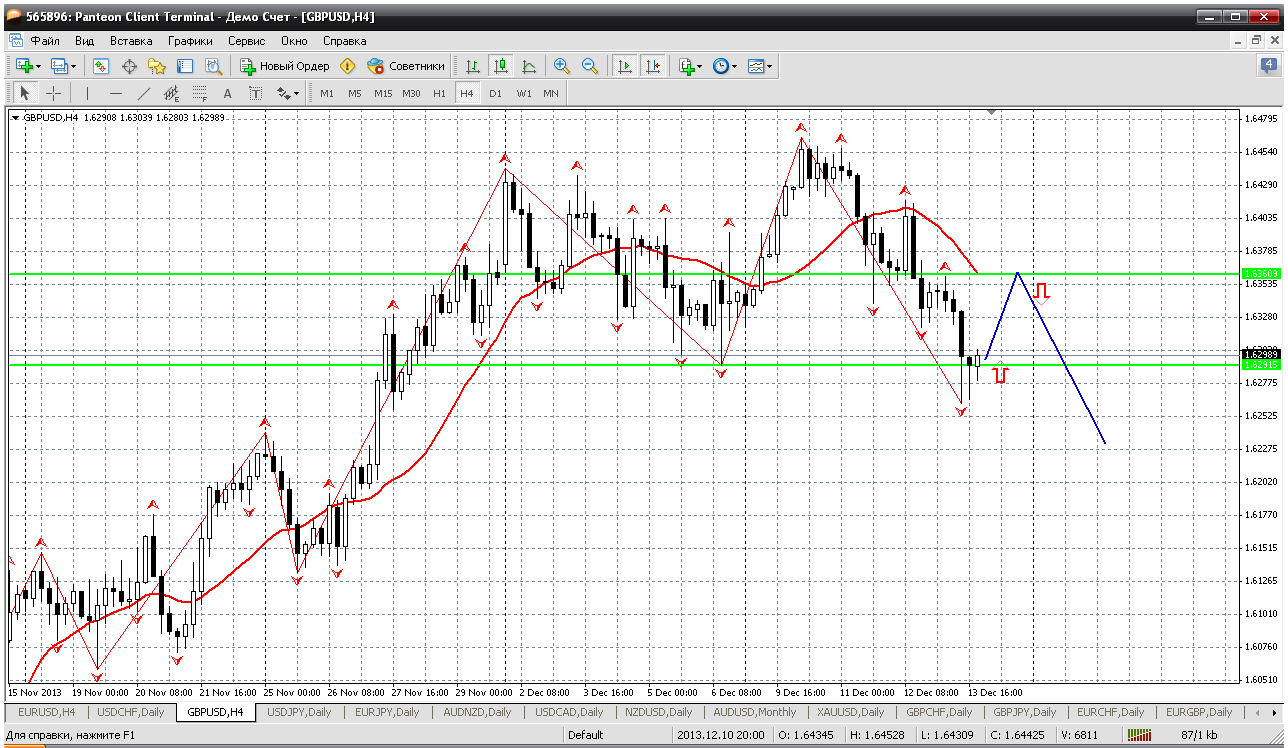This screenshot has height=748, width=1288.
Task: Open the notifications chat bubble icon
Action: point(1269,66)
